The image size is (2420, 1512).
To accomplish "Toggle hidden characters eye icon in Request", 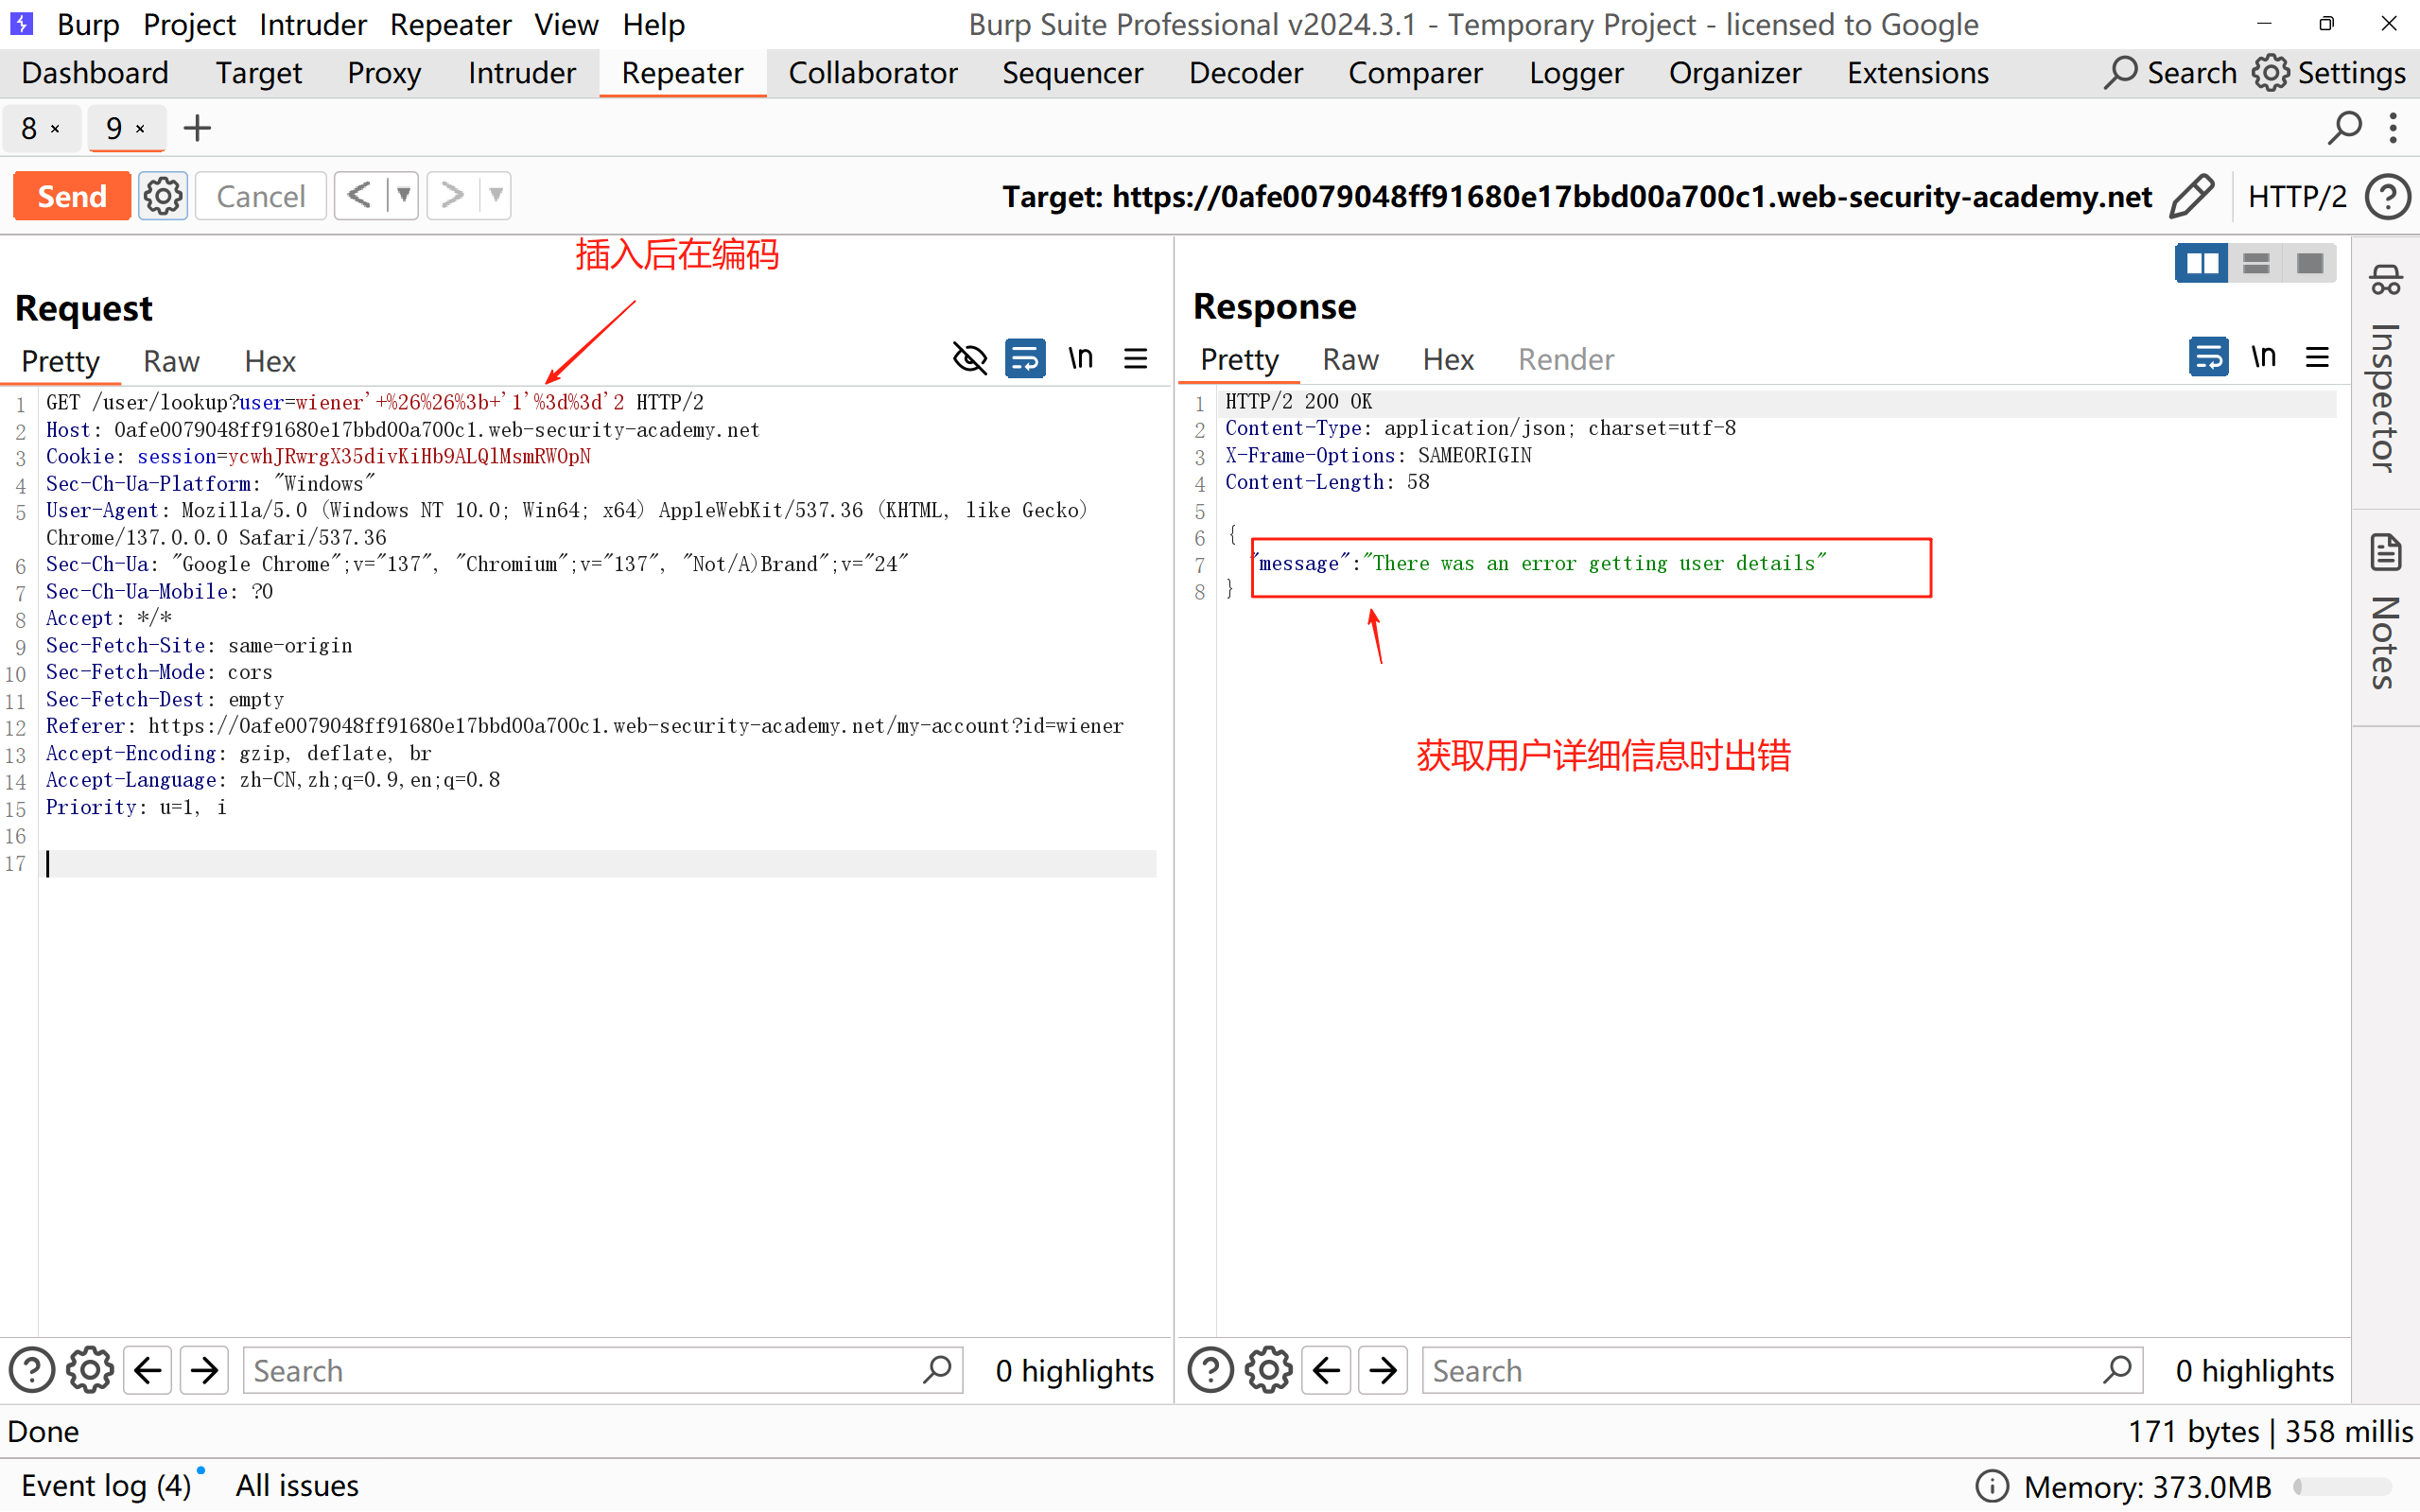I will (969, 358).
